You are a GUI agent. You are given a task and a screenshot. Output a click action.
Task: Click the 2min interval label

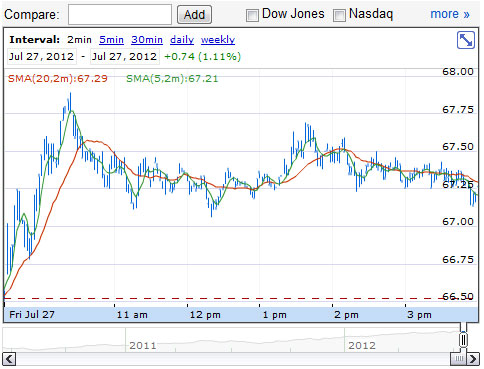tap(79, 40)
